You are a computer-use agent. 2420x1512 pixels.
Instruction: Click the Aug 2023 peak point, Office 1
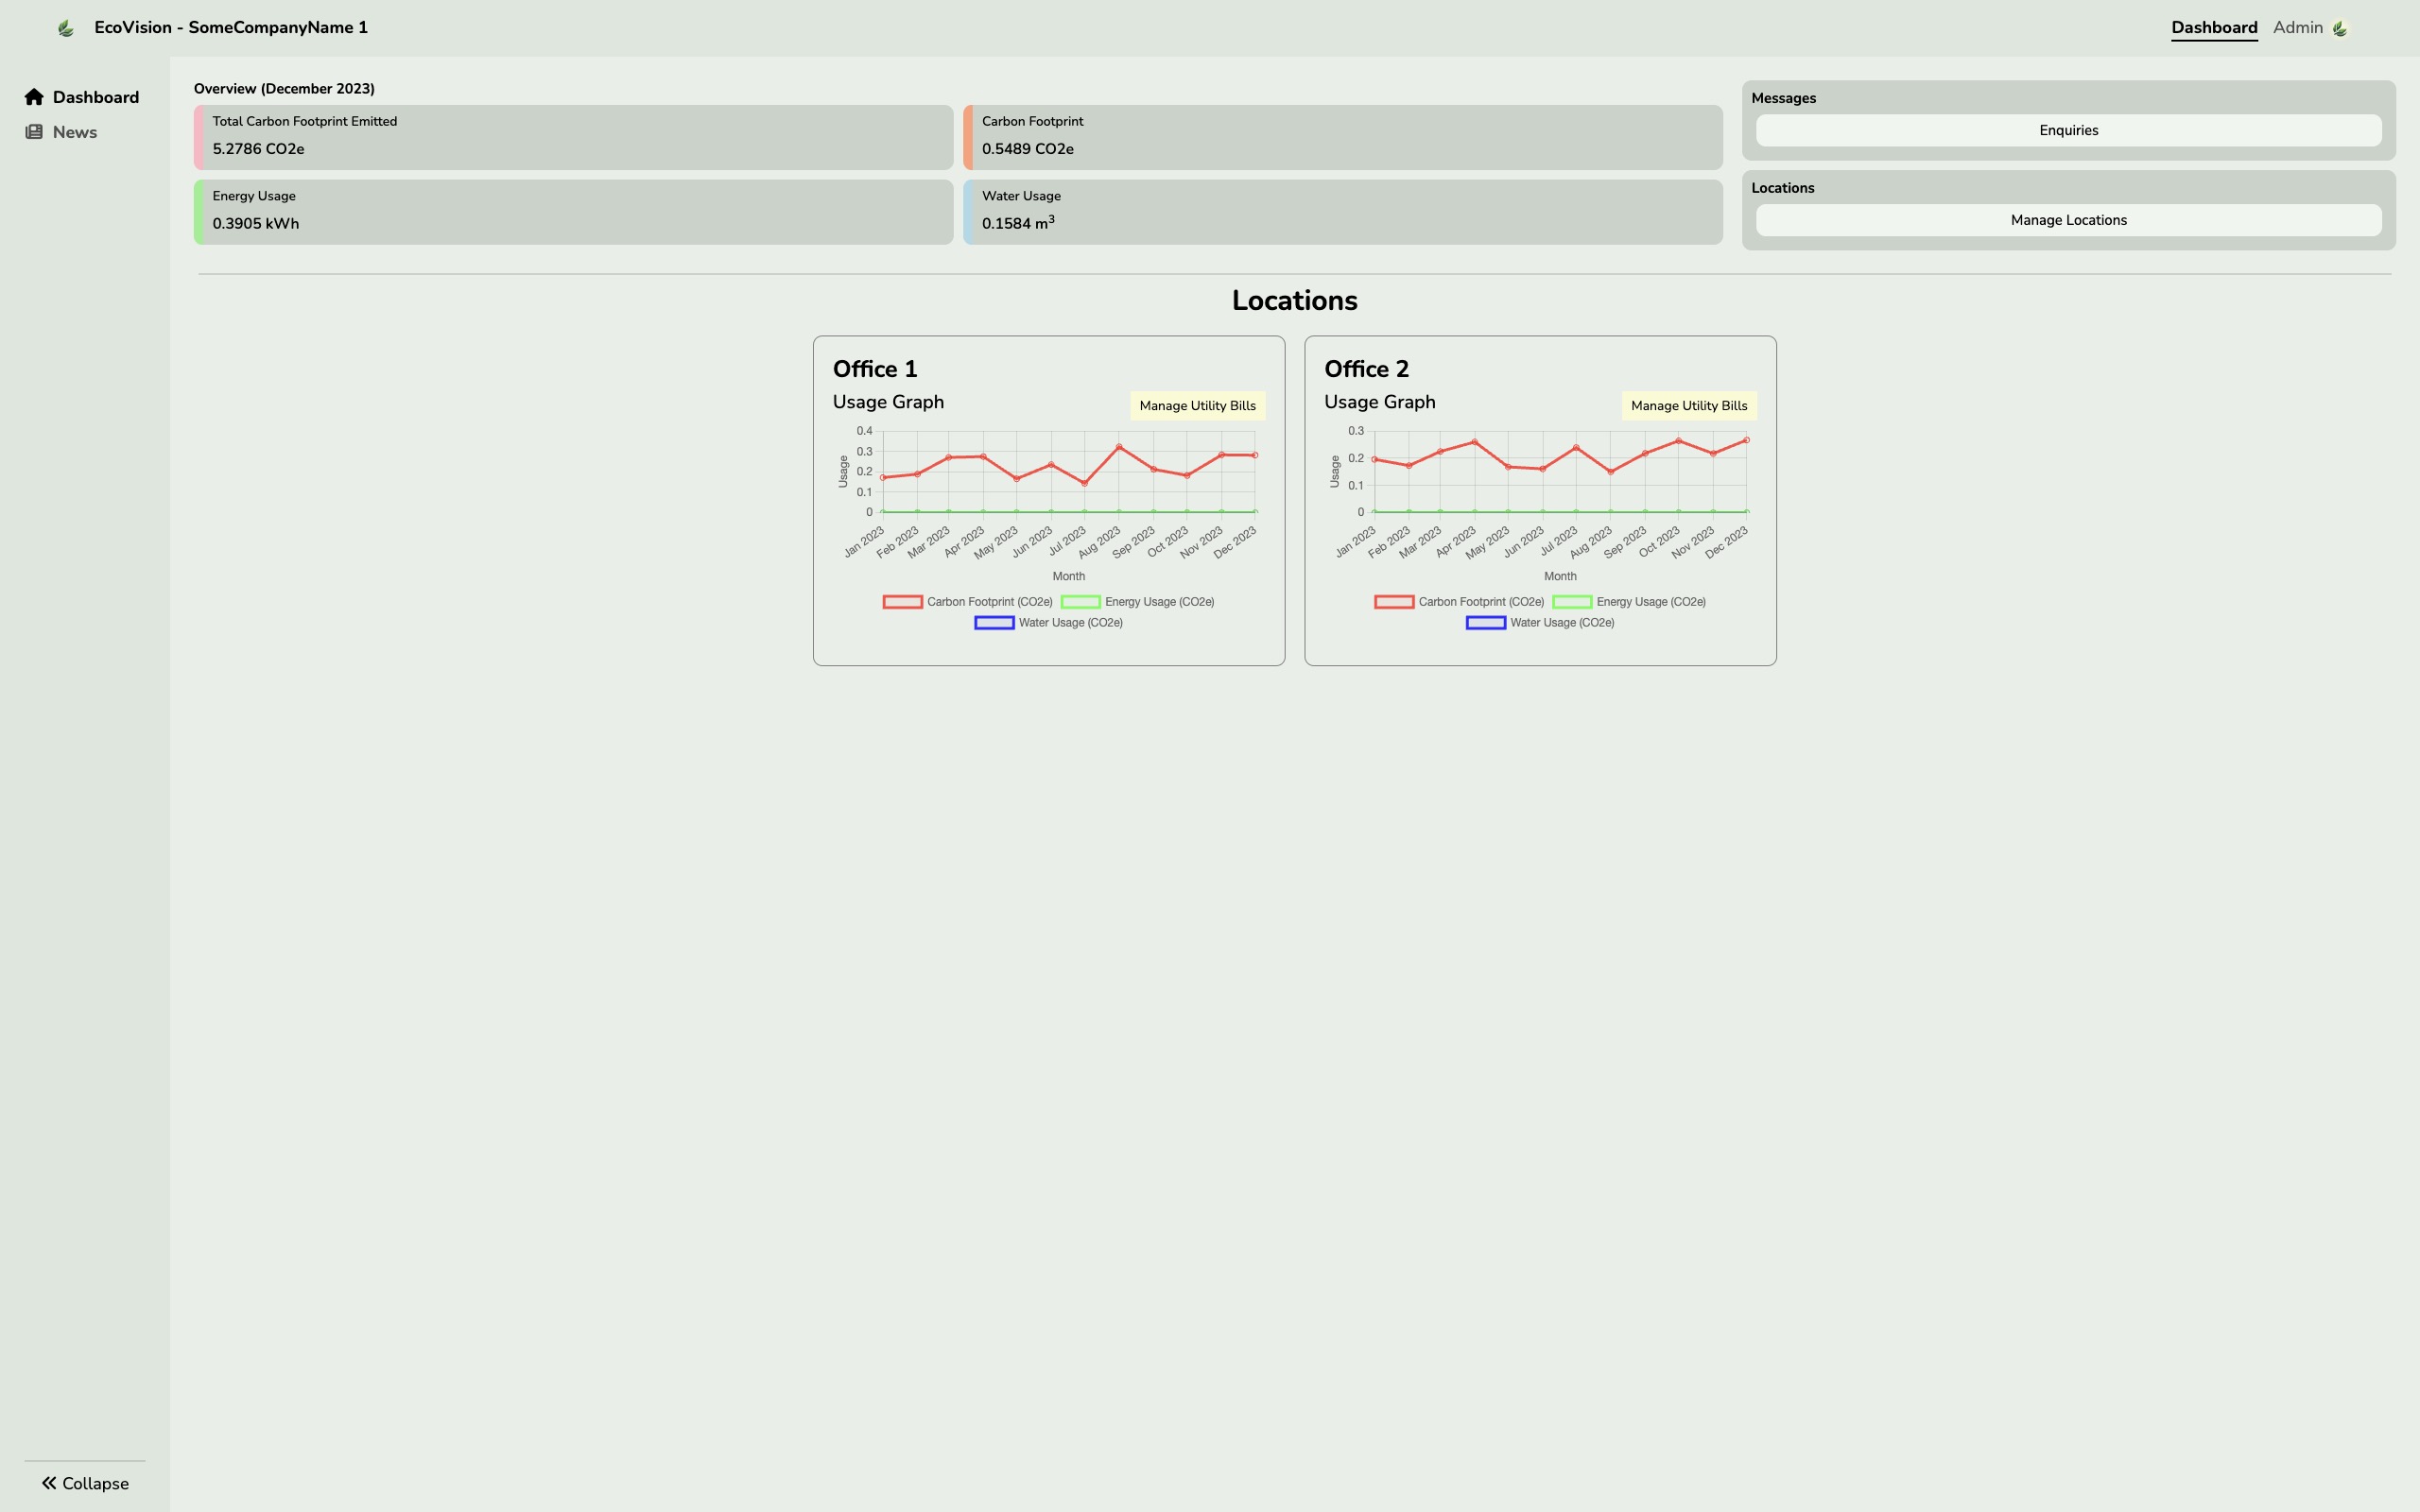(1119, 447)
